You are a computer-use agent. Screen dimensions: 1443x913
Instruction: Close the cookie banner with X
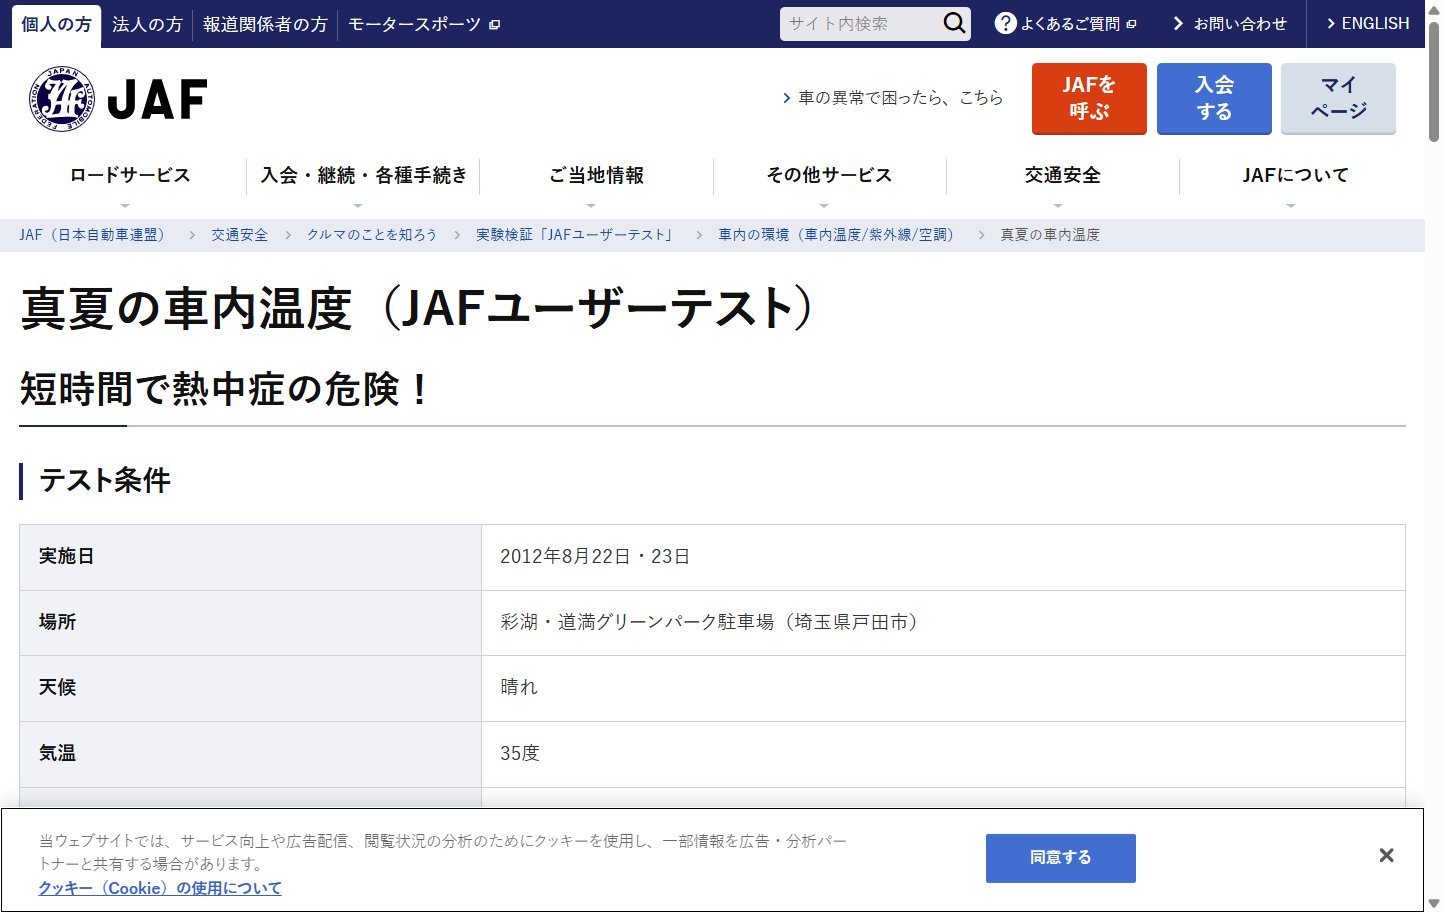click(1386, 855)
